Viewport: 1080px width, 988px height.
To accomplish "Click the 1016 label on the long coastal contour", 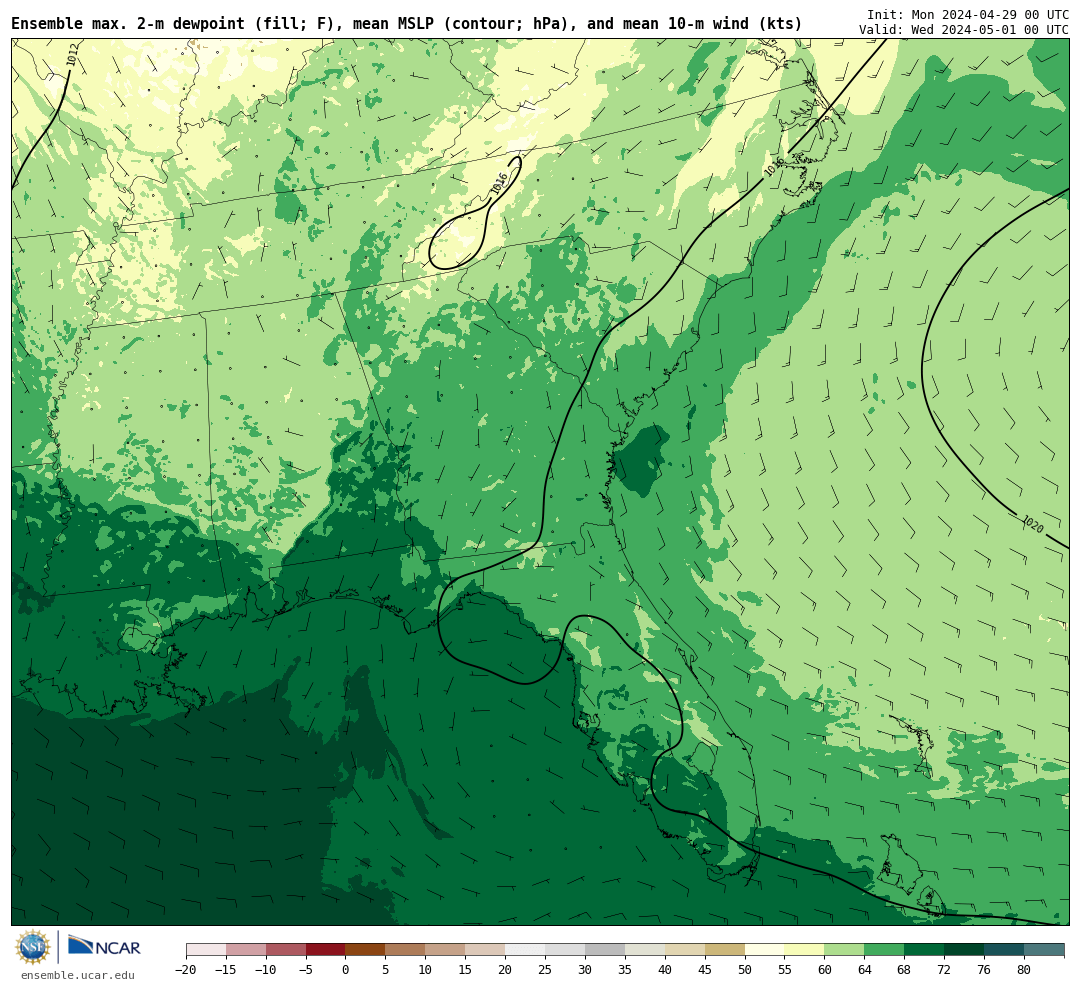I will [x=774, y=166].
